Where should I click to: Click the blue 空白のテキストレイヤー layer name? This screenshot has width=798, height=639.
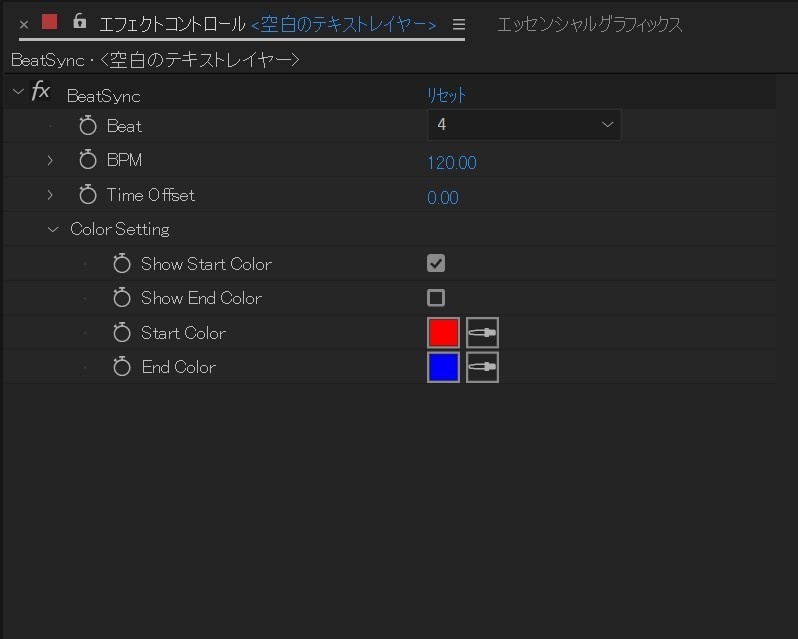pyautogui.click(x=344, y=24)
